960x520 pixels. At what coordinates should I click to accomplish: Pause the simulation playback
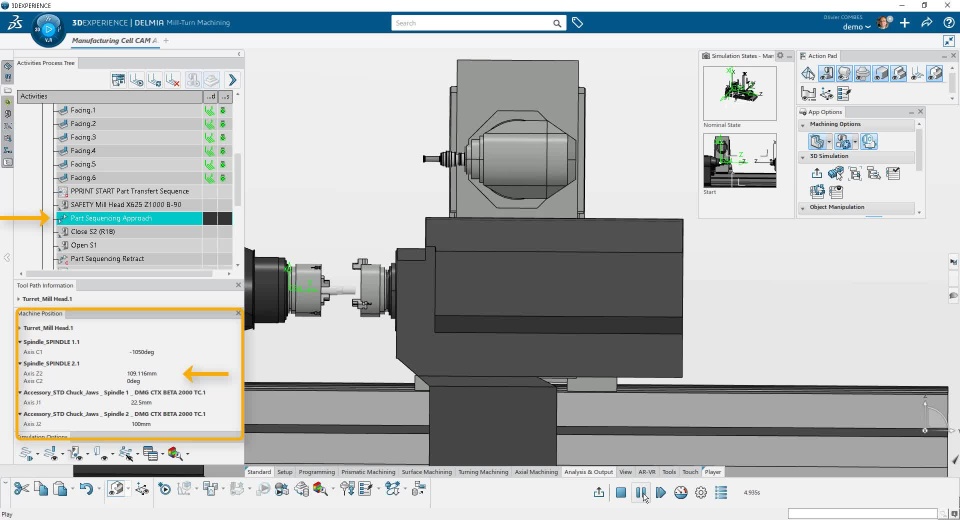point(640,492)
